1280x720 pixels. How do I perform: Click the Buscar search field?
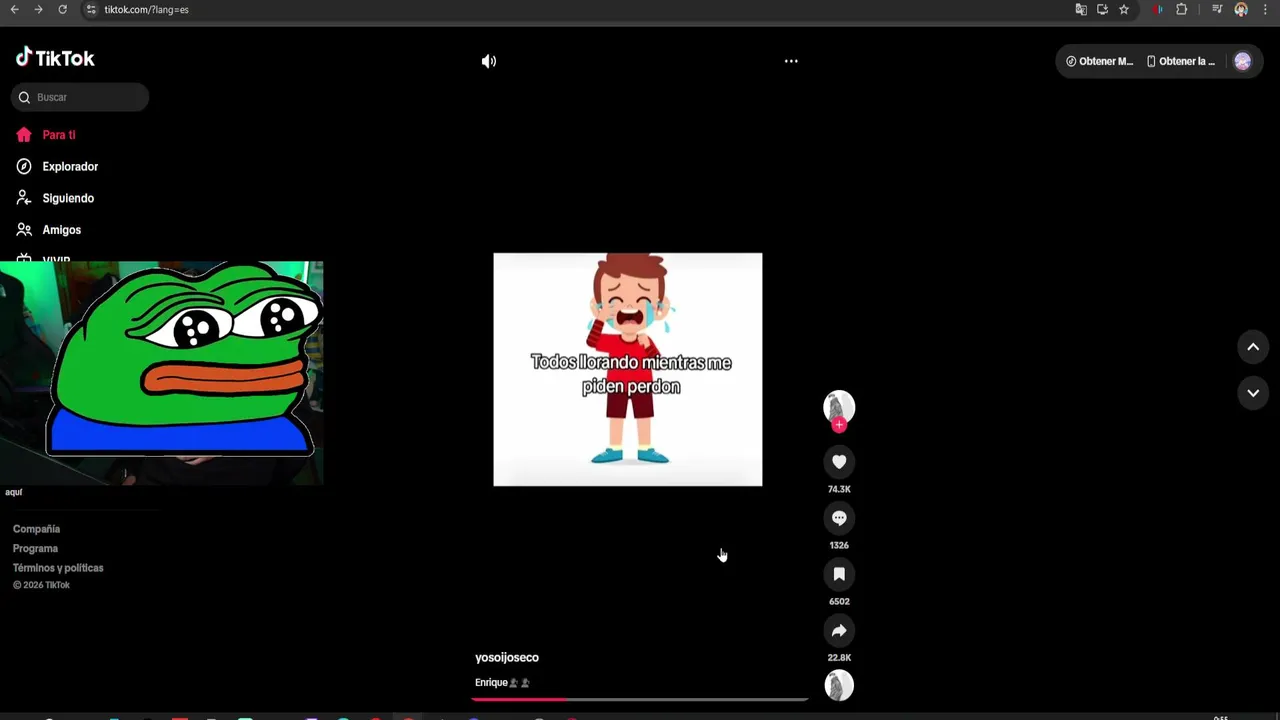tap(80, 97)
